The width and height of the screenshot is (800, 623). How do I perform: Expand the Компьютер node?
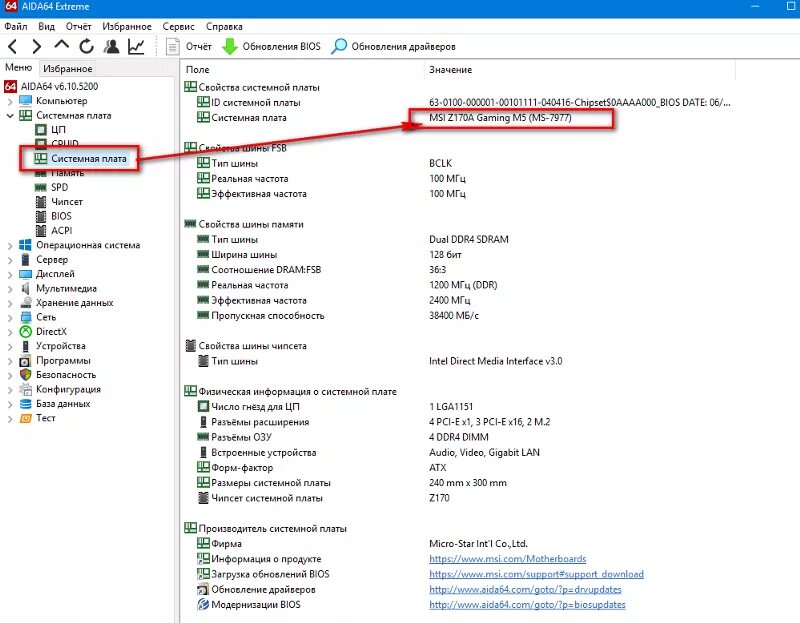click(x=10, y=101)
